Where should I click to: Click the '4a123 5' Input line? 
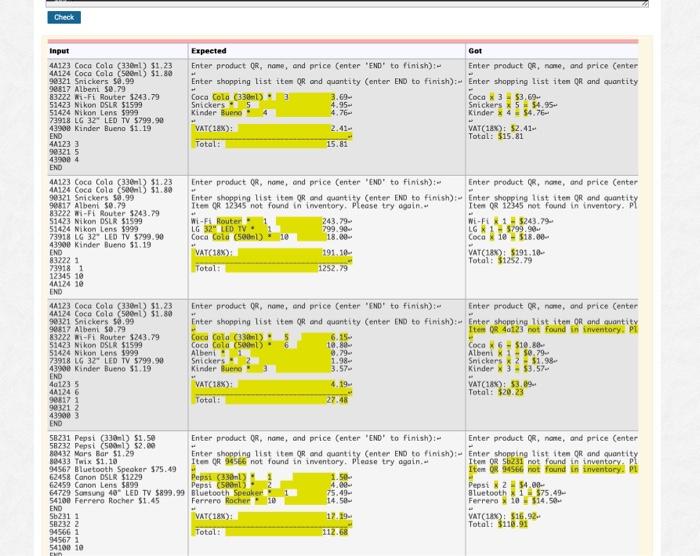(64, 384)
